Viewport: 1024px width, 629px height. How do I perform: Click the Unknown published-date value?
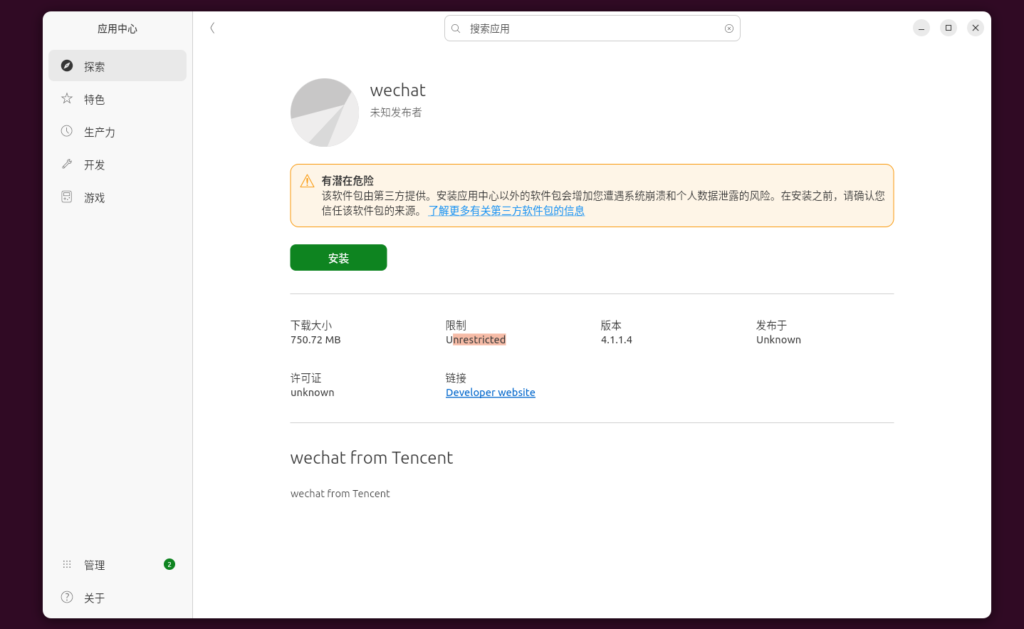tap(778, 340)
